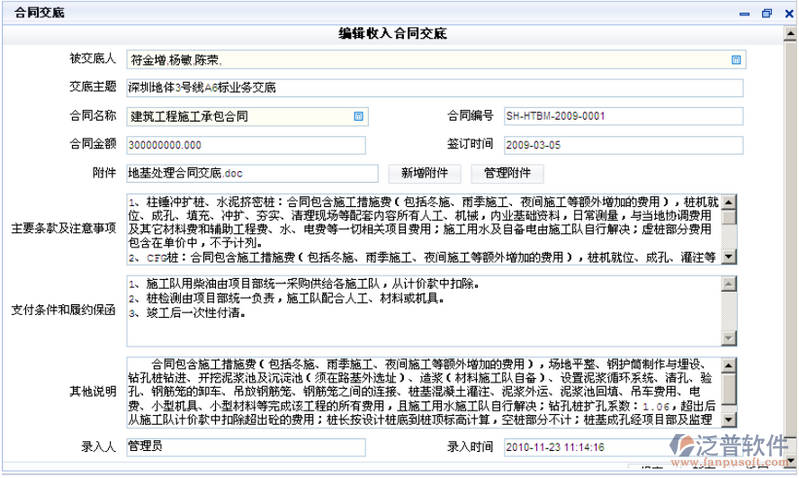Viewport: 799px width, 478px height.
Task: Focus the 合同金额 field
Action: pyautogui.click(x=252, y=145)
